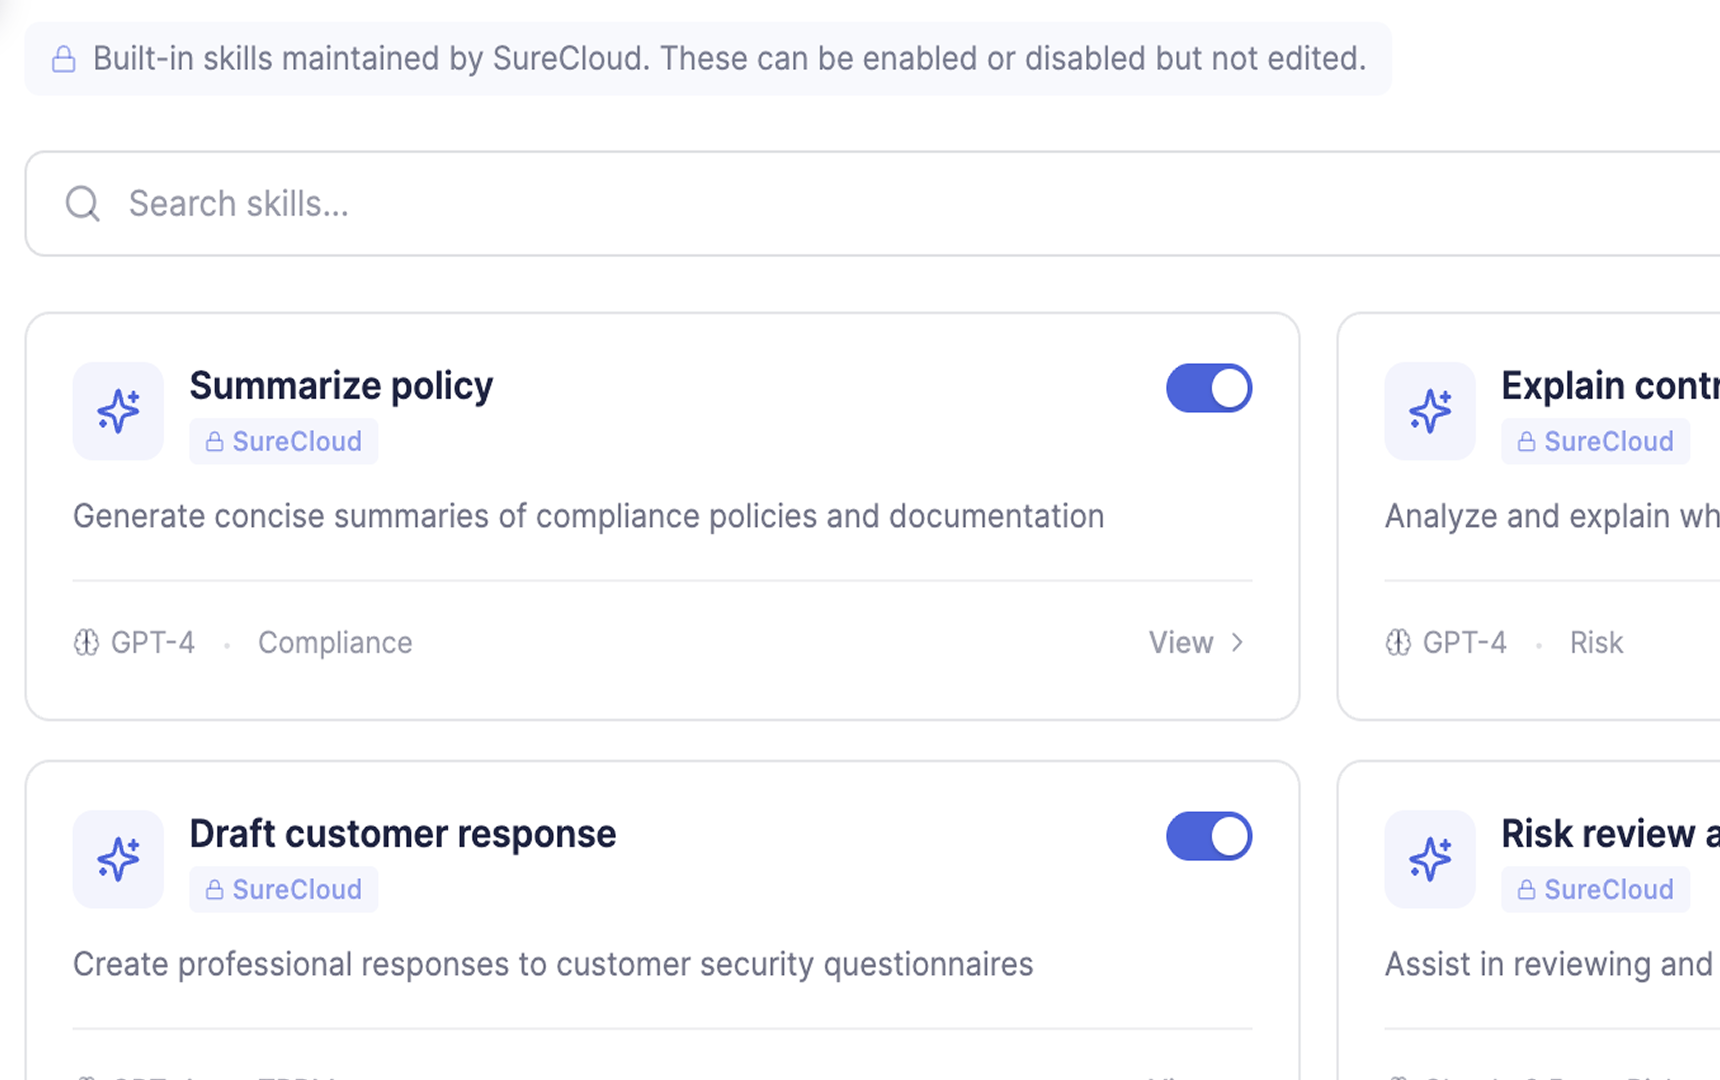Click the lock icon in the built-in skills banner
The width and height of the screenshot is (1720, 1080).
[x=63, y=59]
